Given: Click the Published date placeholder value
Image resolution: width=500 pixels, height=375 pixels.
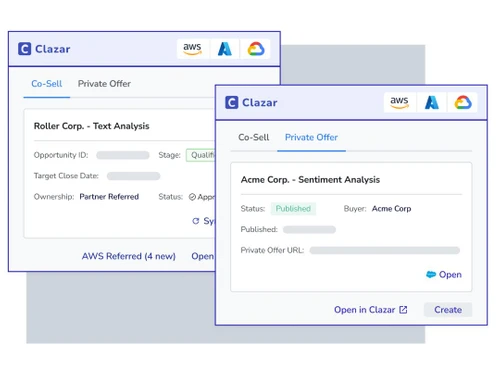Looking at the screenshot, I should [x=309, y=229].
